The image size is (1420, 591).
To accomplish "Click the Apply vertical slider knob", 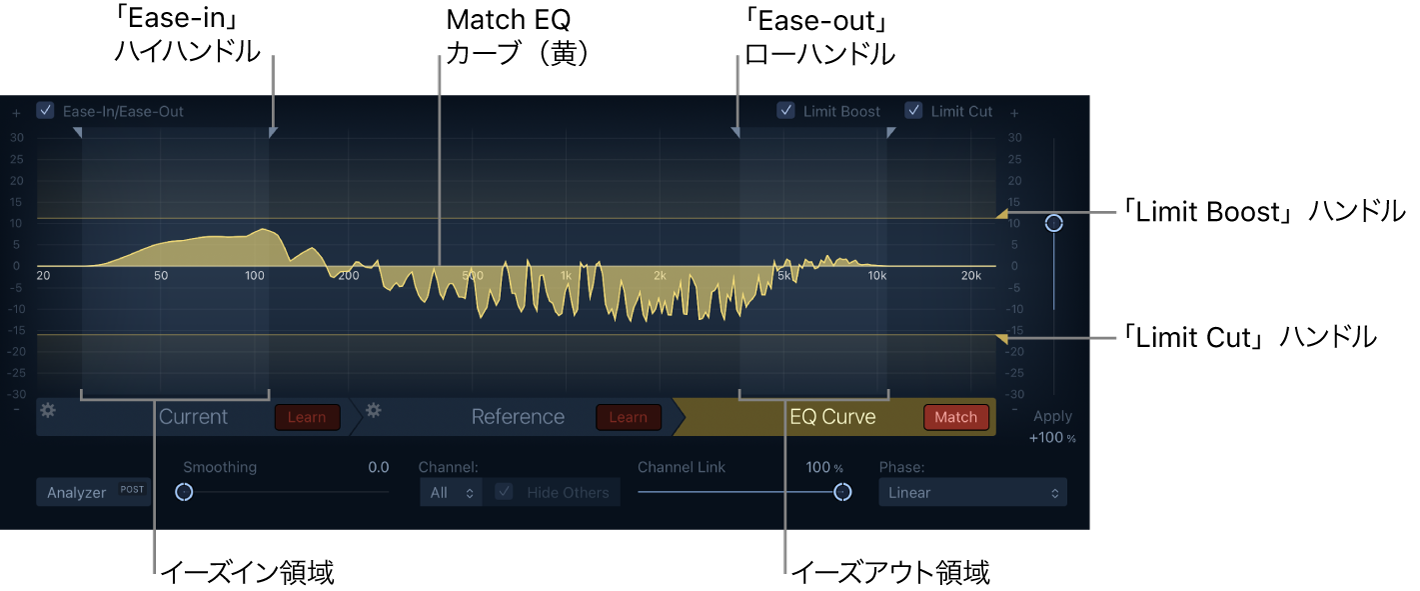I will pyautogui.click(x=1053, y=223).
